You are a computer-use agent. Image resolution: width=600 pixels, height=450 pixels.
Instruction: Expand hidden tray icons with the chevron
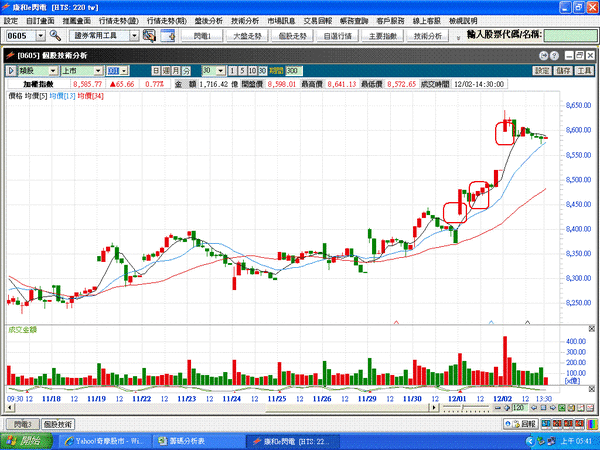pyautogui.click(x=530, y=441)
